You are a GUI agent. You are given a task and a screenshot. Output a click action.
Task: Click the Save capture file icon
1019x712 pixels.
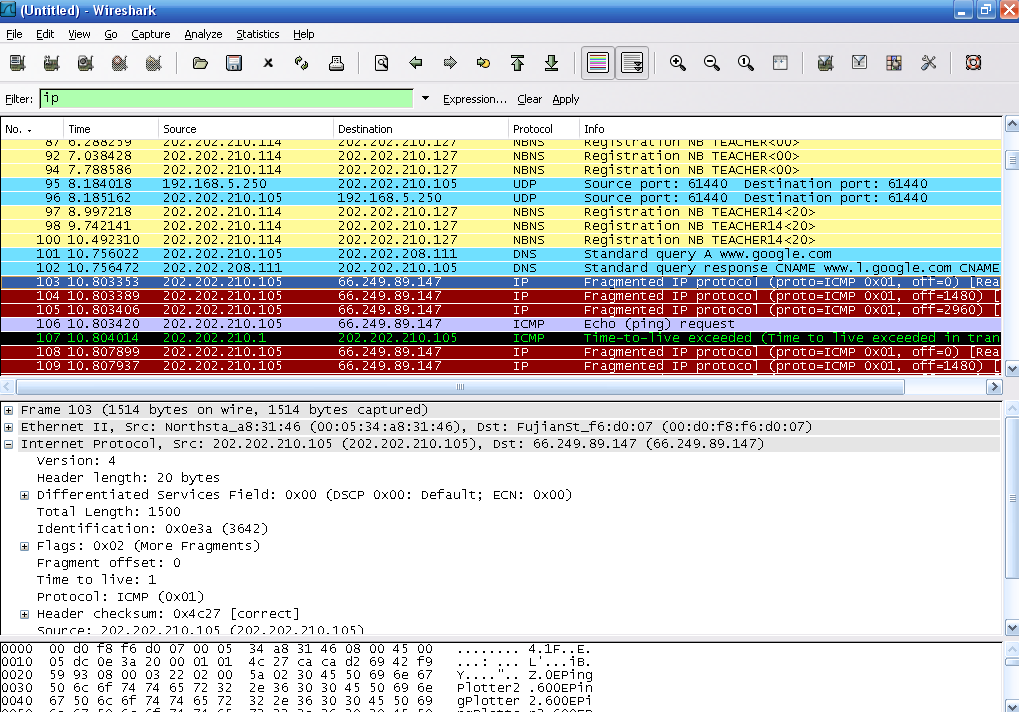pos(233,62)
